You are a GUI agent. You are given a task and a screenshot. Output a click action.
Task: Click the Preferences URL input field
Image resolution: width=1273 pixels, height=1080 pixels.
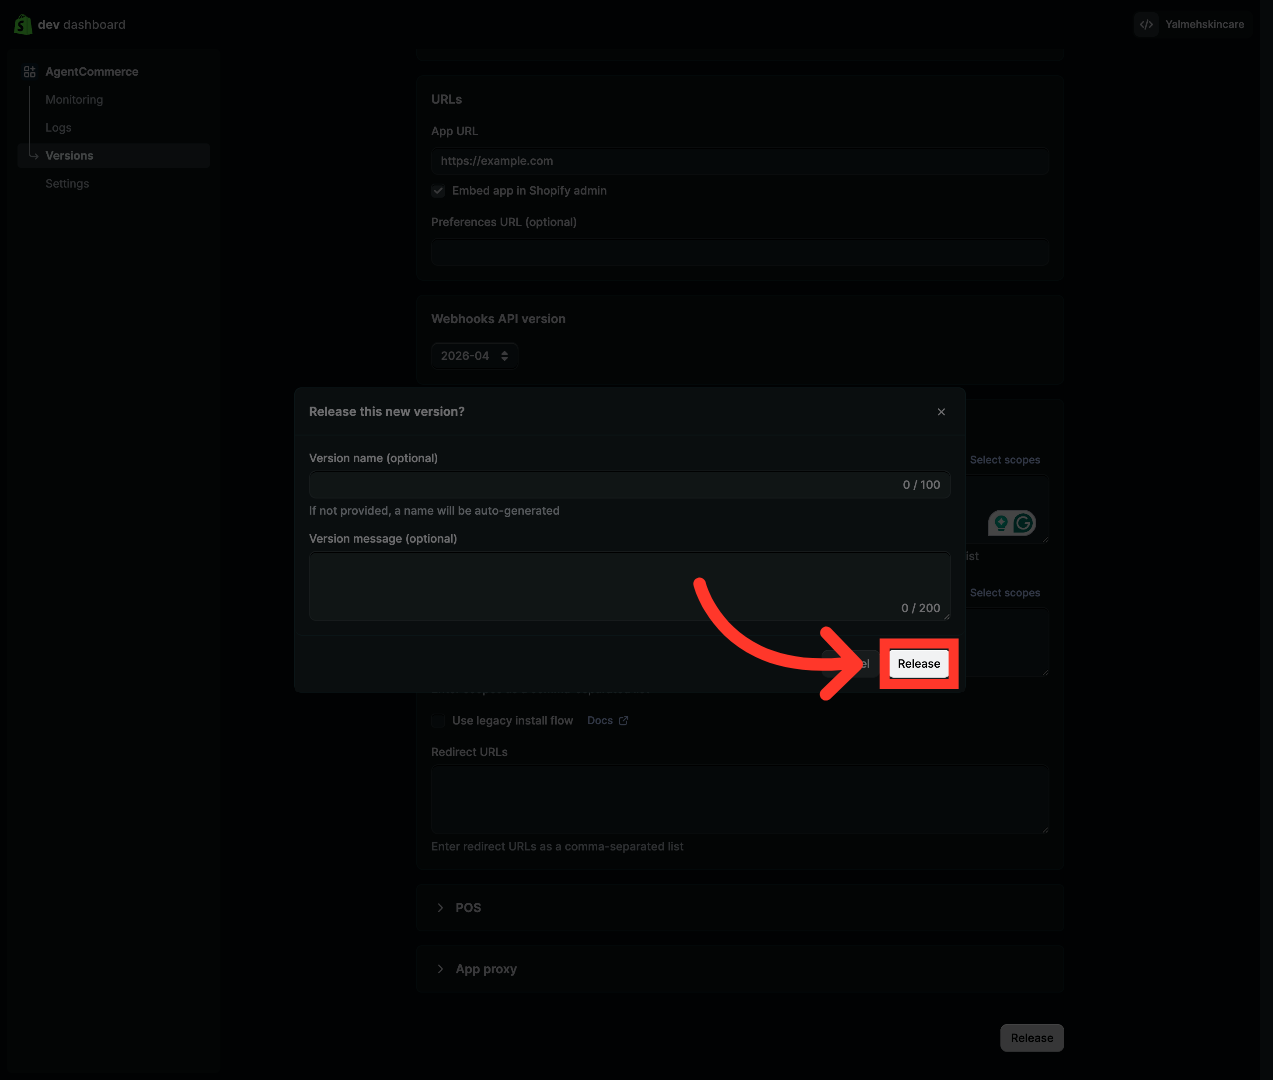pyautogui.click(x=740, y=252)
